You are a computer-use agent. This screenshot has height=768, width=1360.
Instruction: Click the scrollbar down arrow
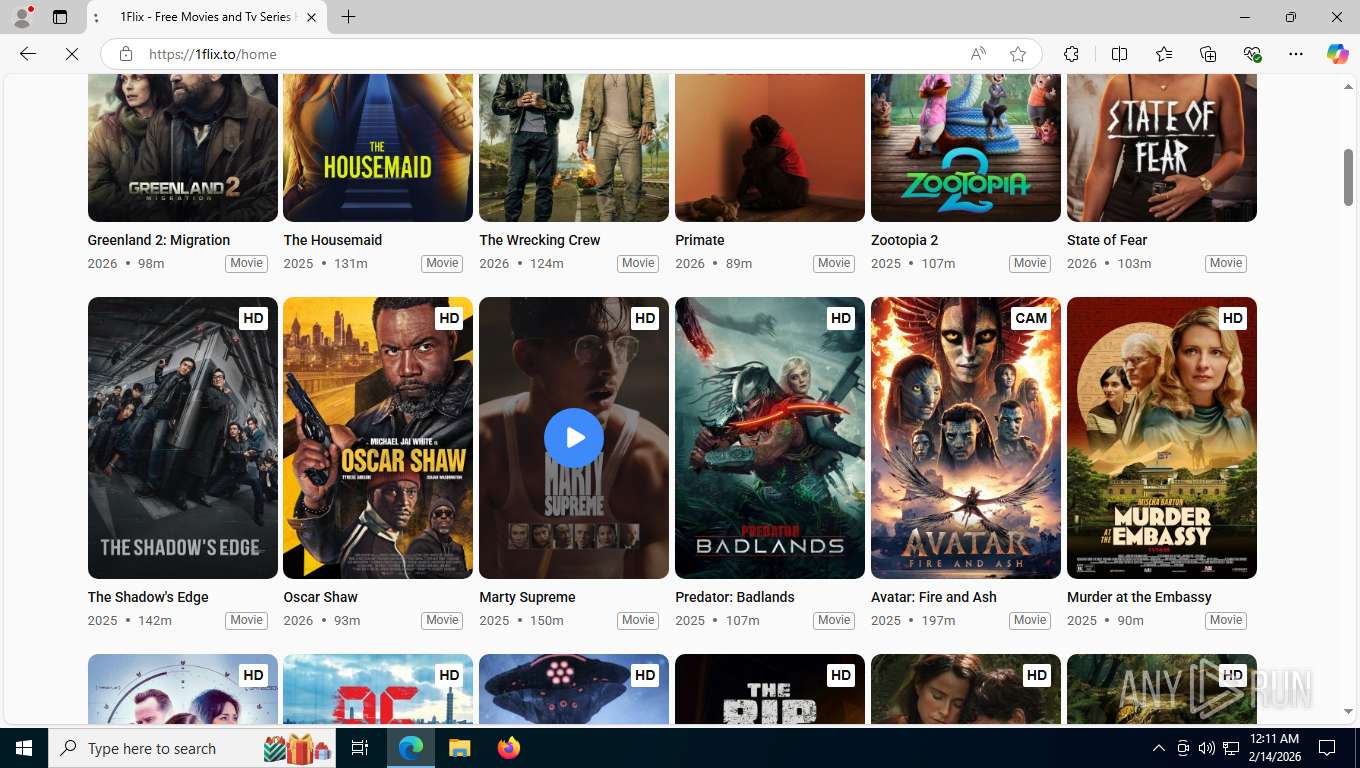pos(1348,711)
